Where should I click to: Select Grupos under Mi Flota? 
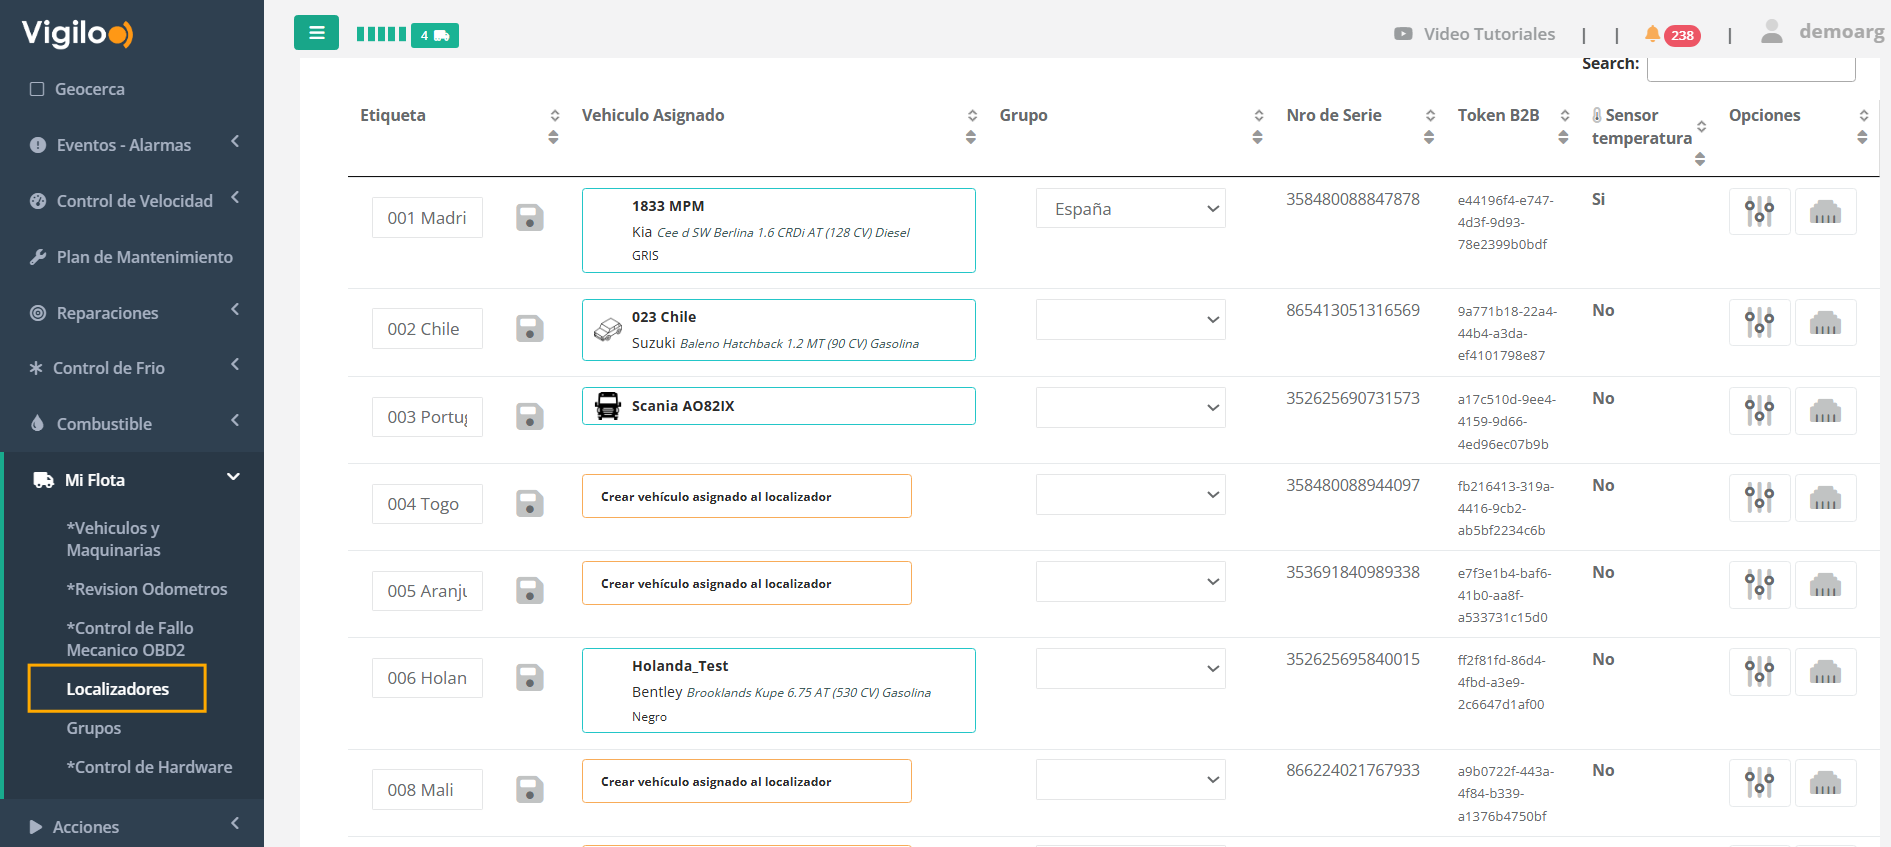point(94,728)
